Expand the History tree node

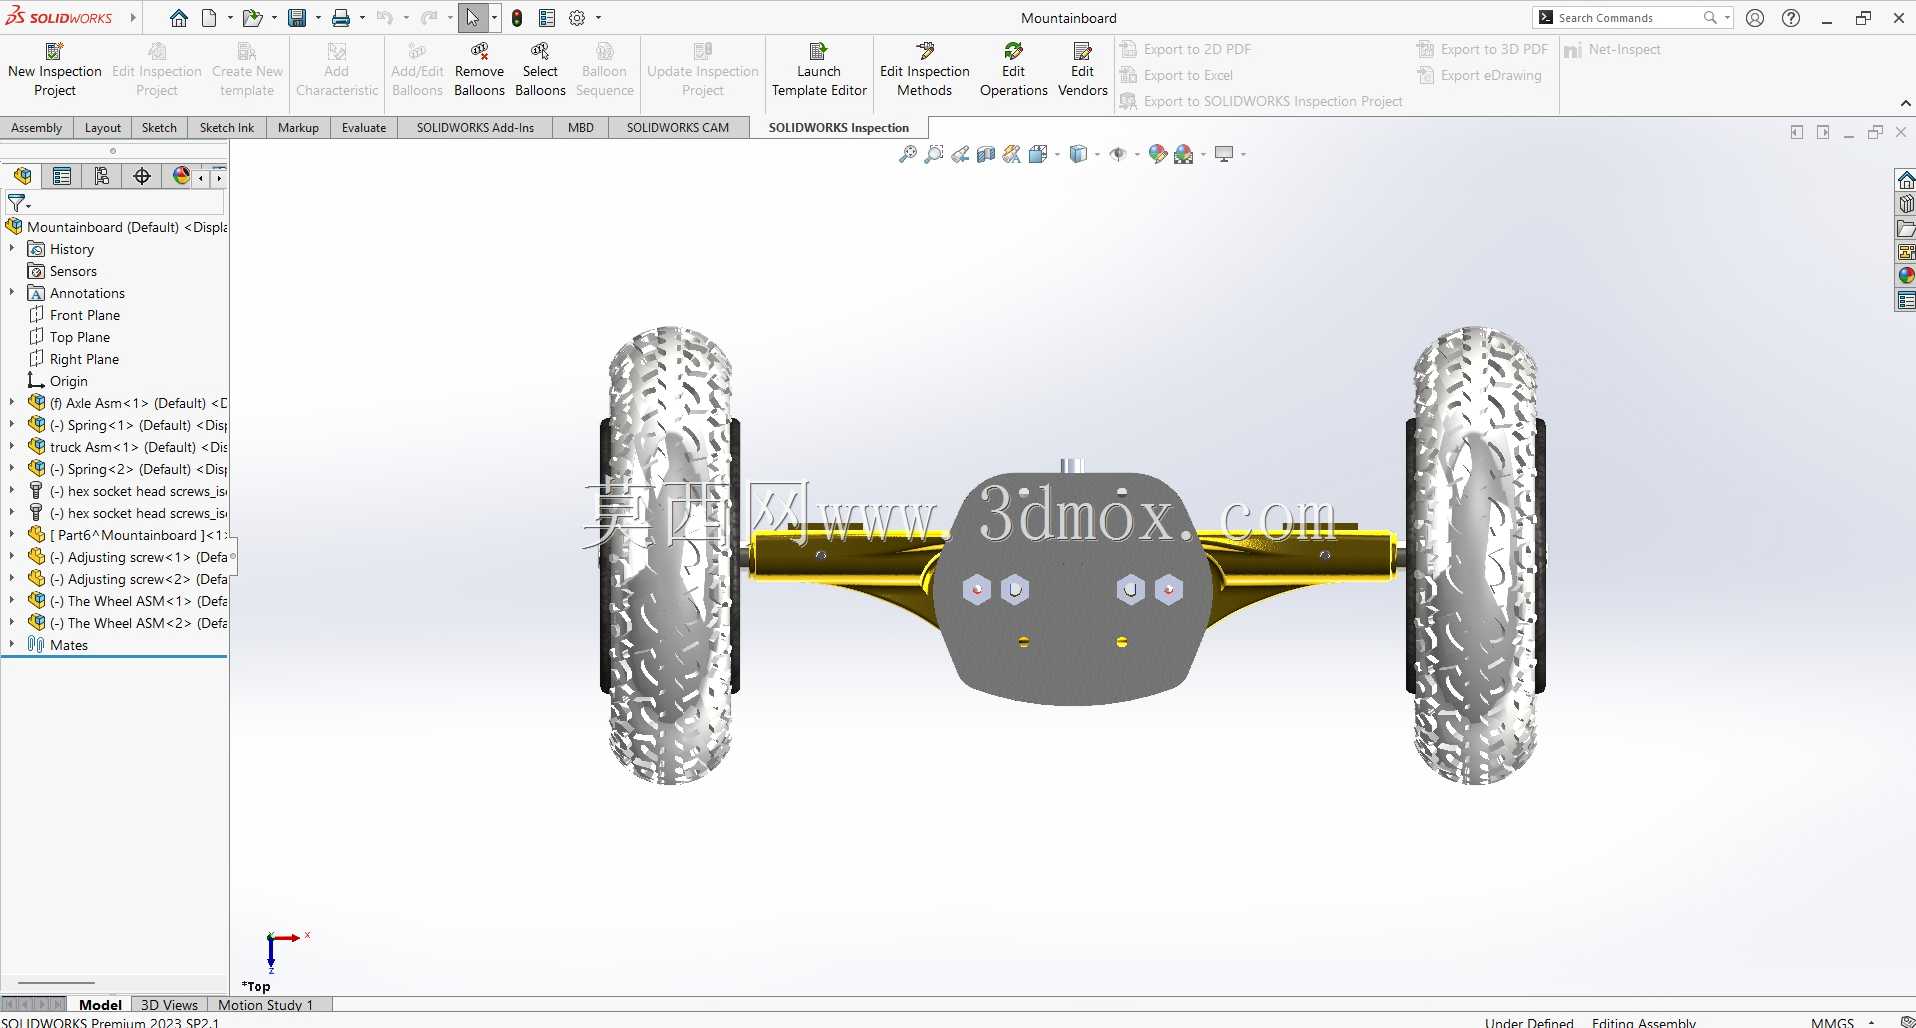point(12,249)
